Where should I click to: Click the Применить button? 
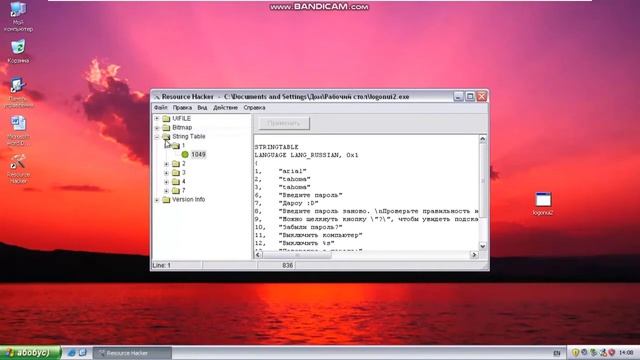tap(284, 123)
